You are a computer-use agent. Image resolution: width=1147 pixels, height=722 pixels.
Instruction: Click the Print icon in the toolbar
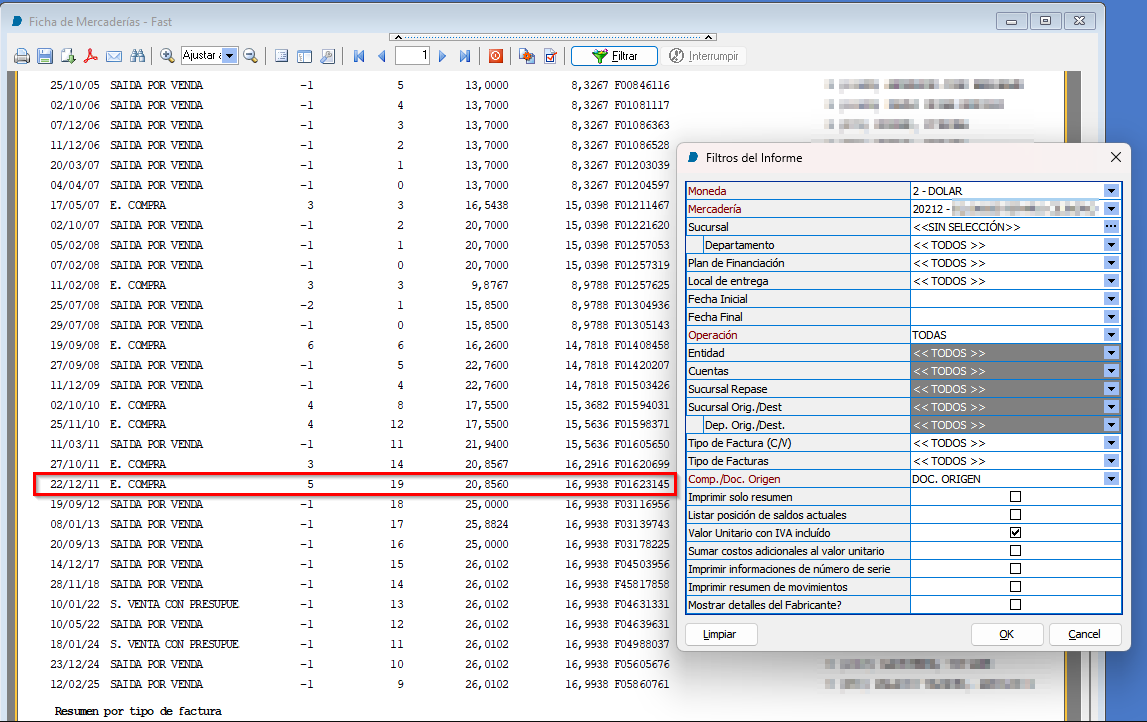pyautogui.click(x=22, y=56)
